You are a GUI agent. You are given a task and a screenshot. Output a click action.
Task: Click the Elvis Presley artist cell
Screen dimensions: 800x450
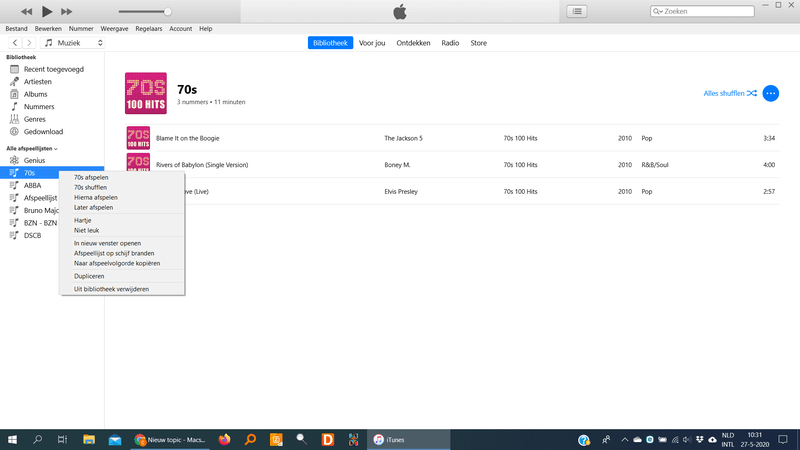pos(401,191)
